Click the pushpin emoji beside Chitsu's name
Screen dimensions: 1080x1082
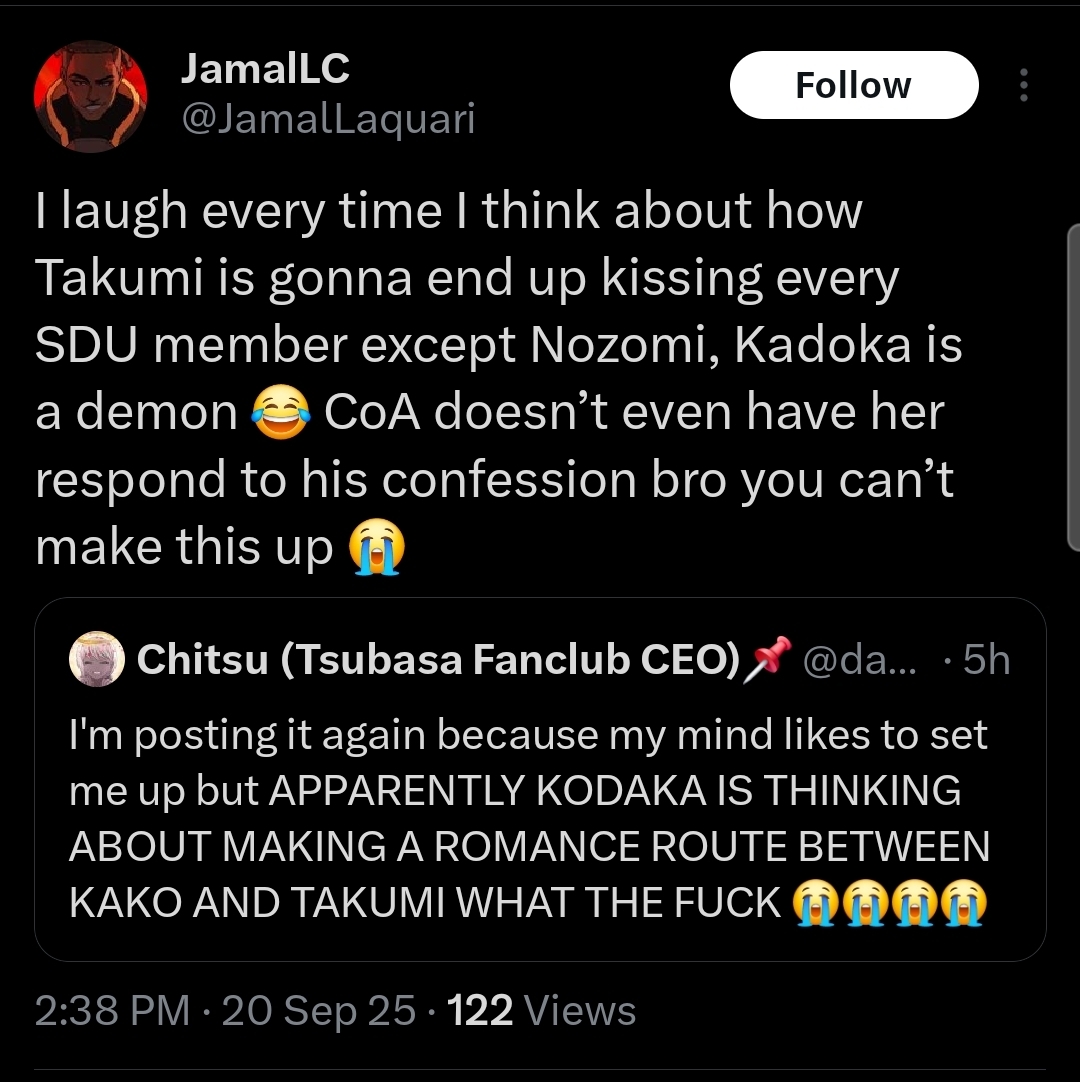[x=767, y=658]
